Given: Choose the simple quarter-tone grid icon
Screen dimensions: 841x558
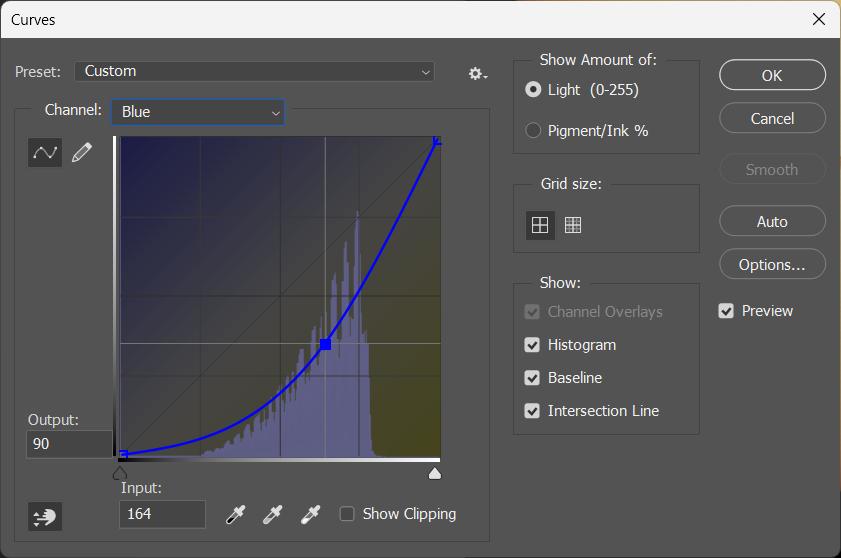Looking at the screenshot, I should click(x=540, y=225).
